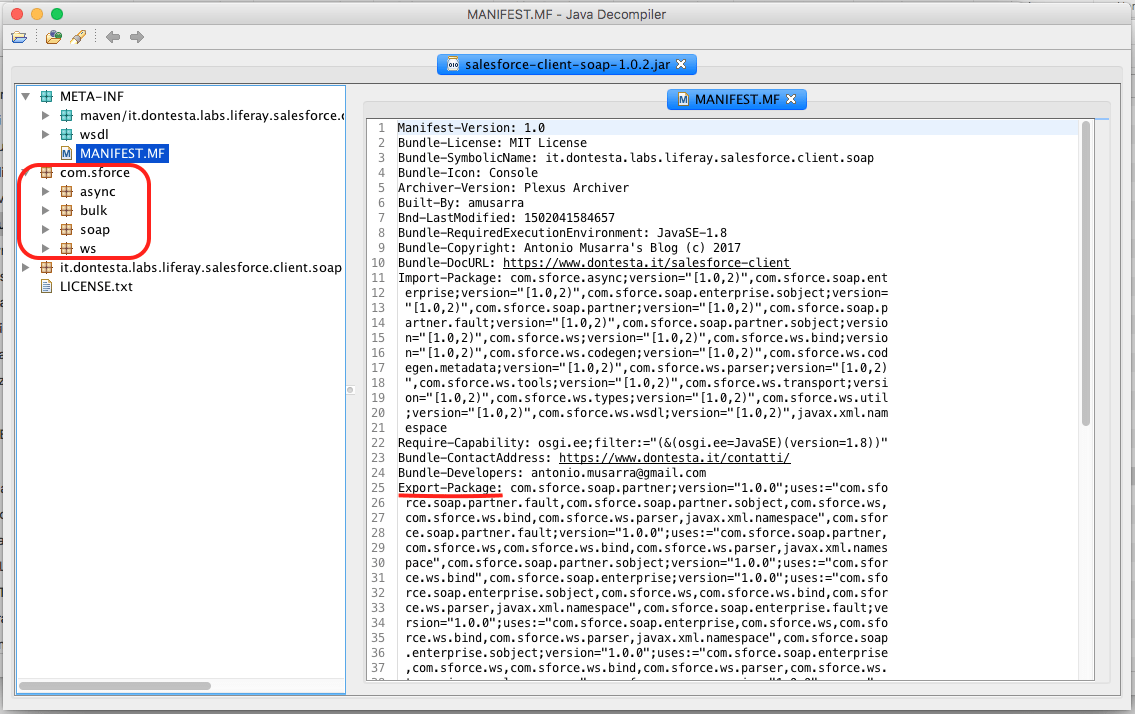Click the async package icon

click(67, 191)
